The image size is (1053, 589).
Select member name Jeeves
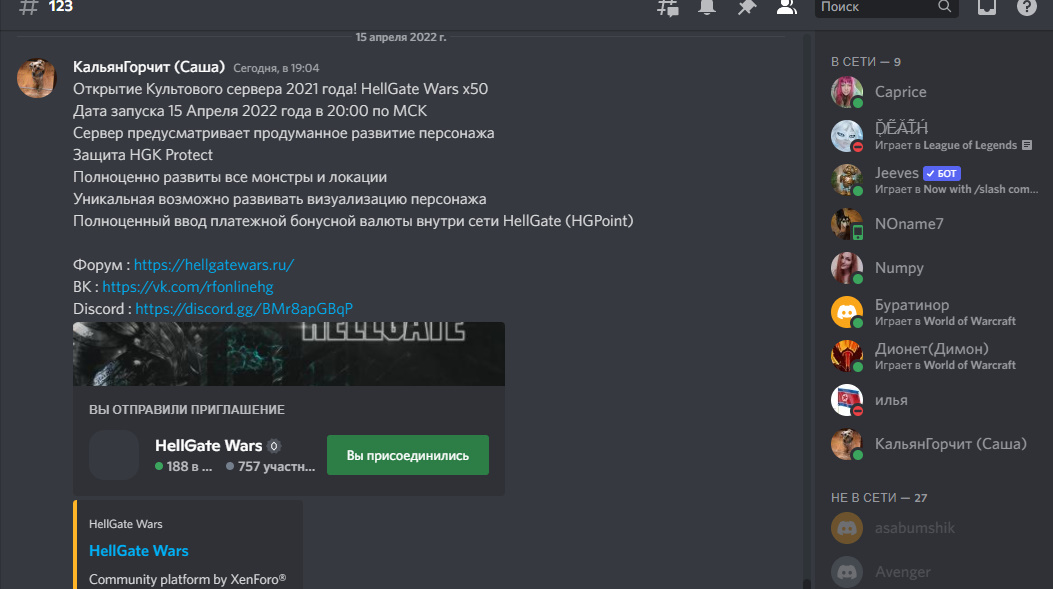pos(897,173)
